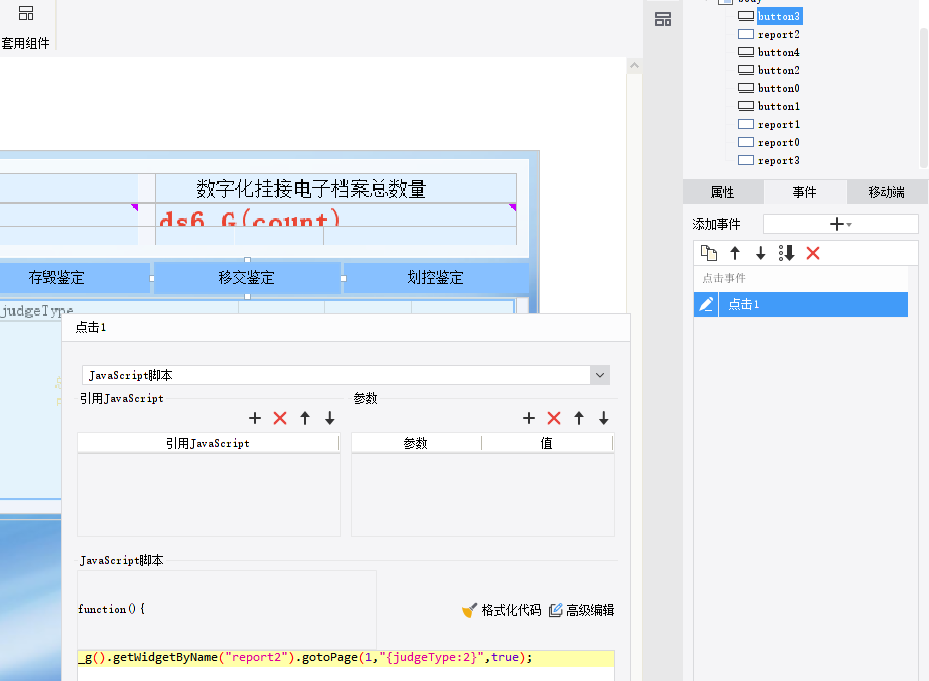Image resolution: width=929 pixels, height=681 pixels.
Task: Move event up with arrow icon
Action: pos(735,253)
